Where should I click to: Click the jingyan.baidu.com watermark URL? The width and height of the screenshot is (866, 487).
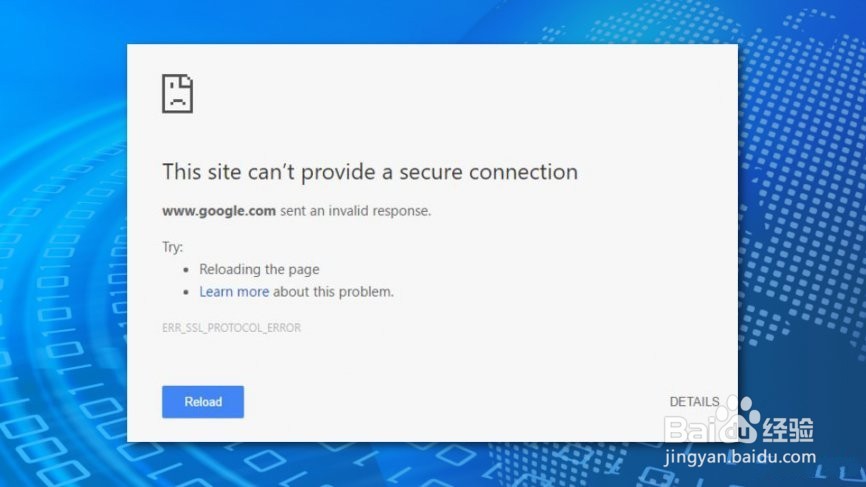(x=740, y=458)
